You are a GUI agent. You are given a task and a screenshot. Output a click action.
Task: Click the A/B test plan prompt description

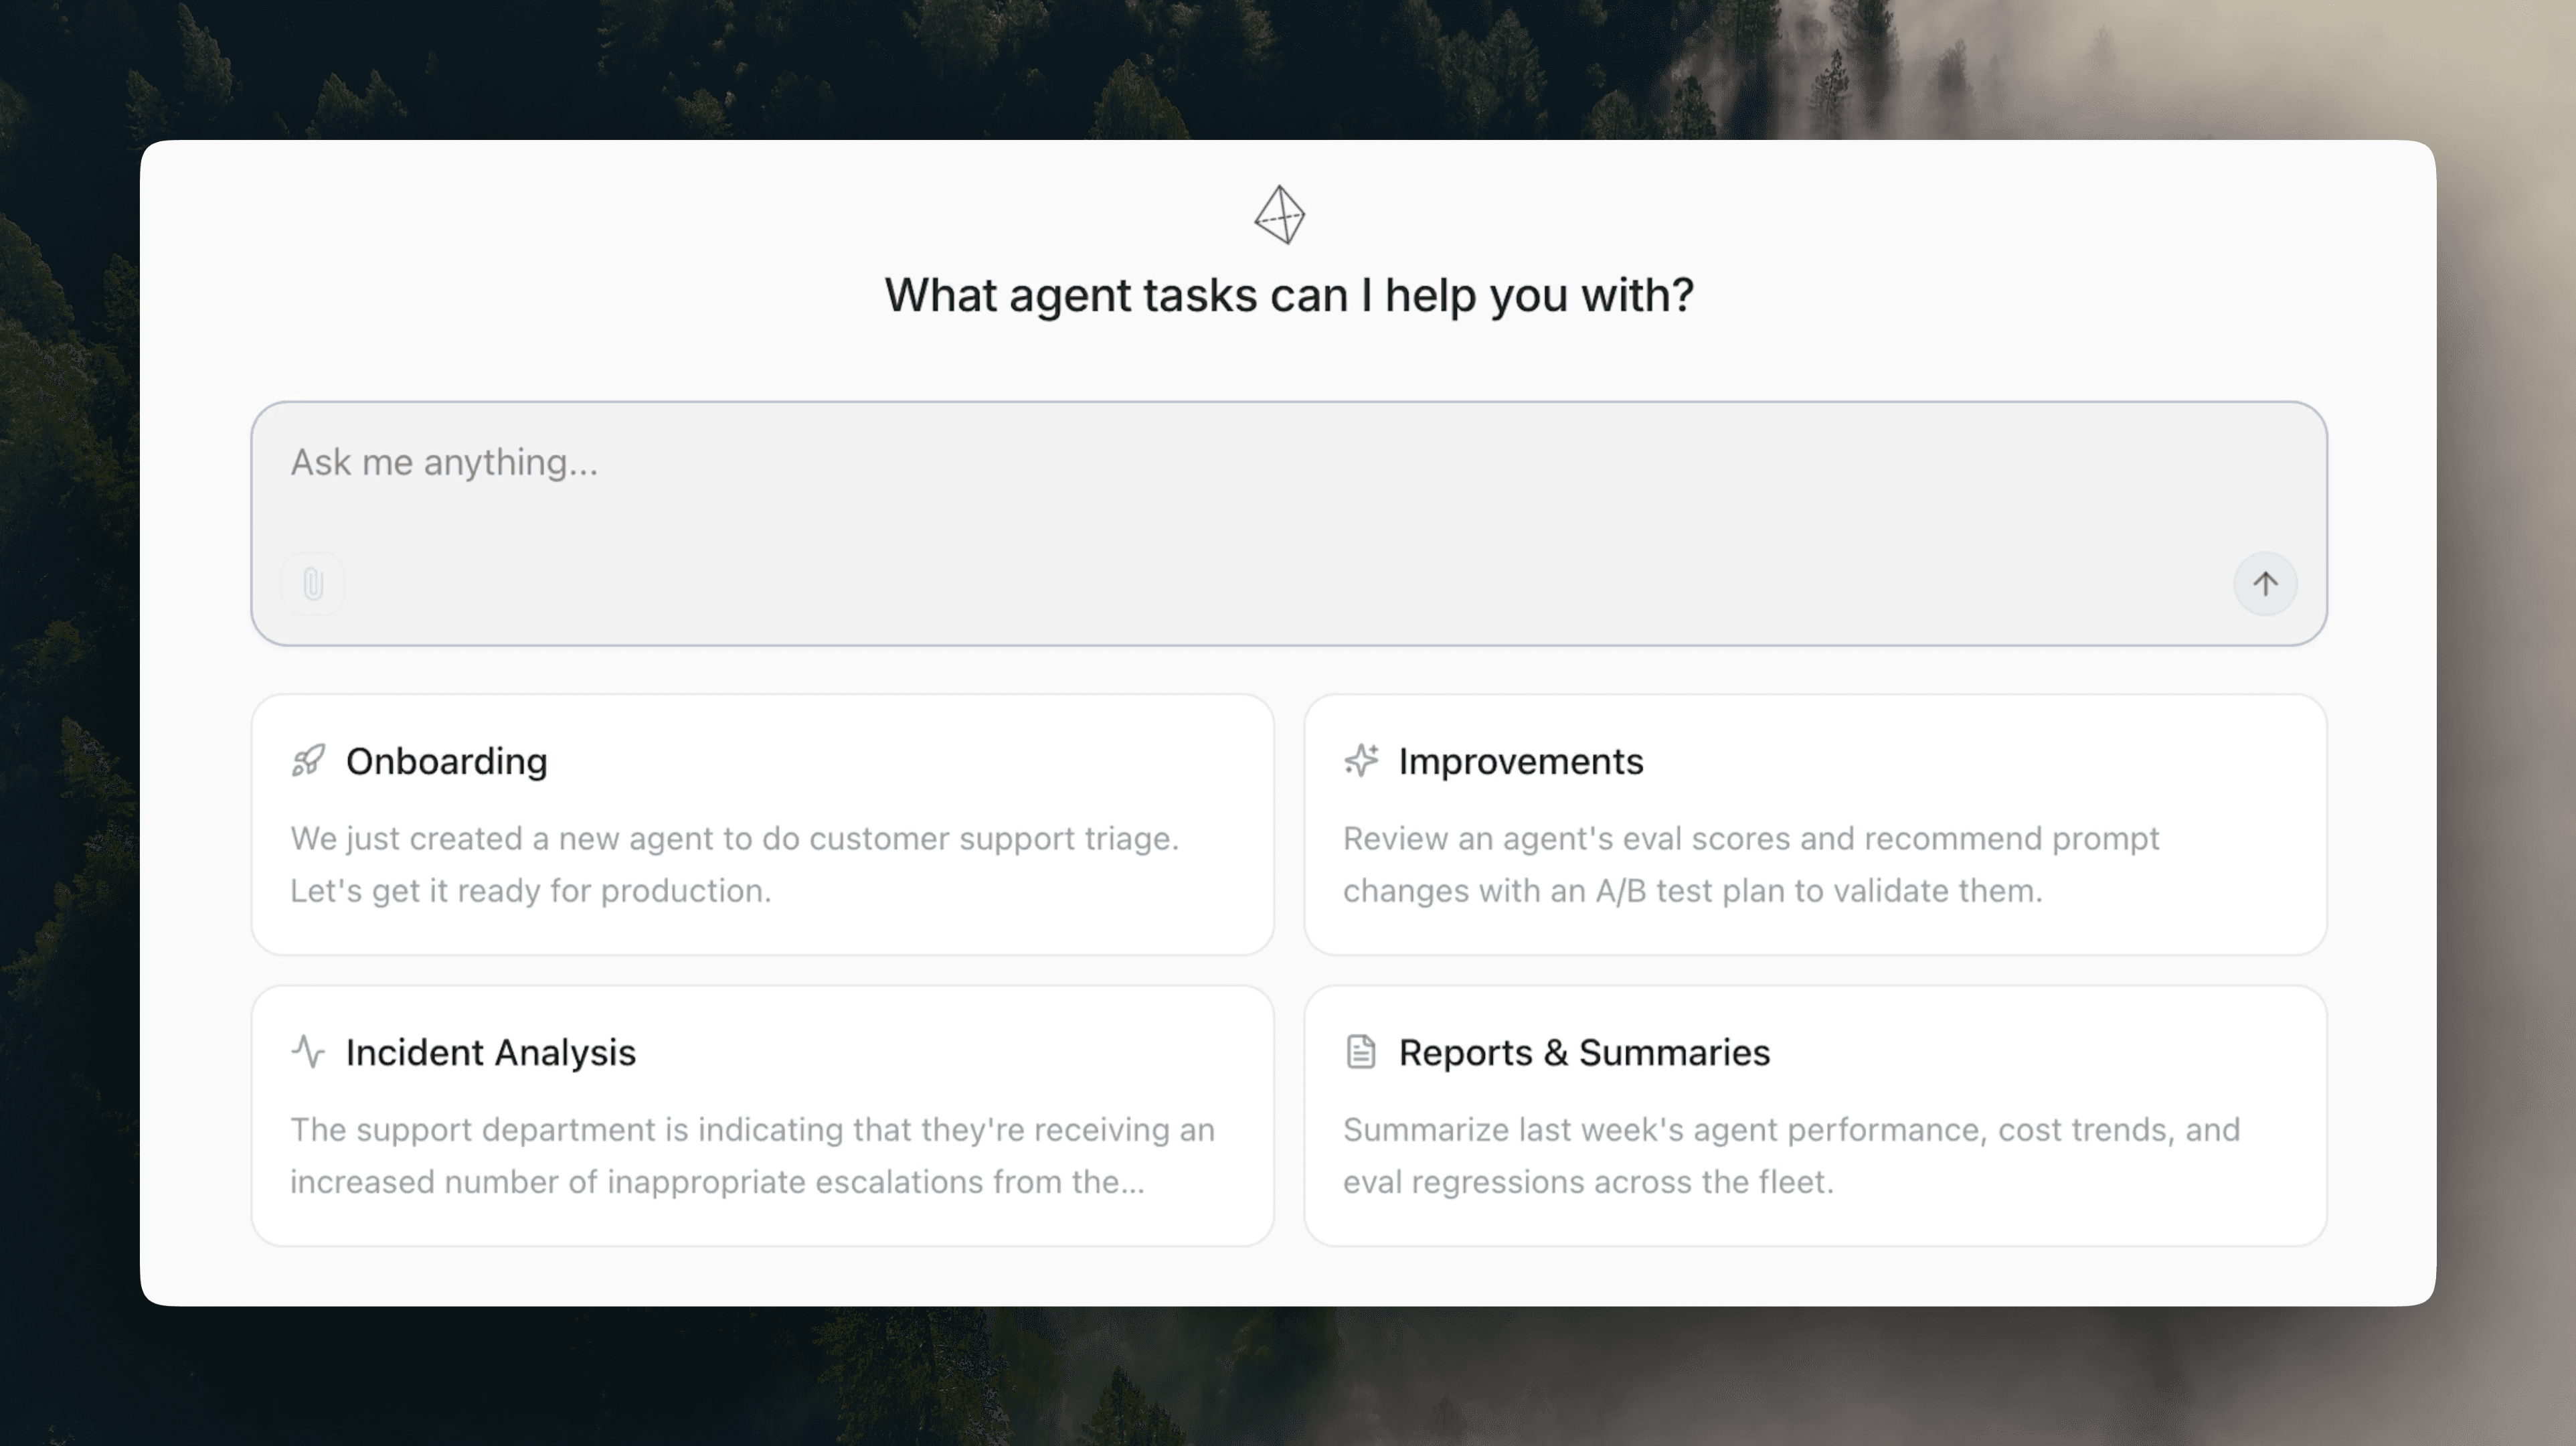coord(1750,864)
